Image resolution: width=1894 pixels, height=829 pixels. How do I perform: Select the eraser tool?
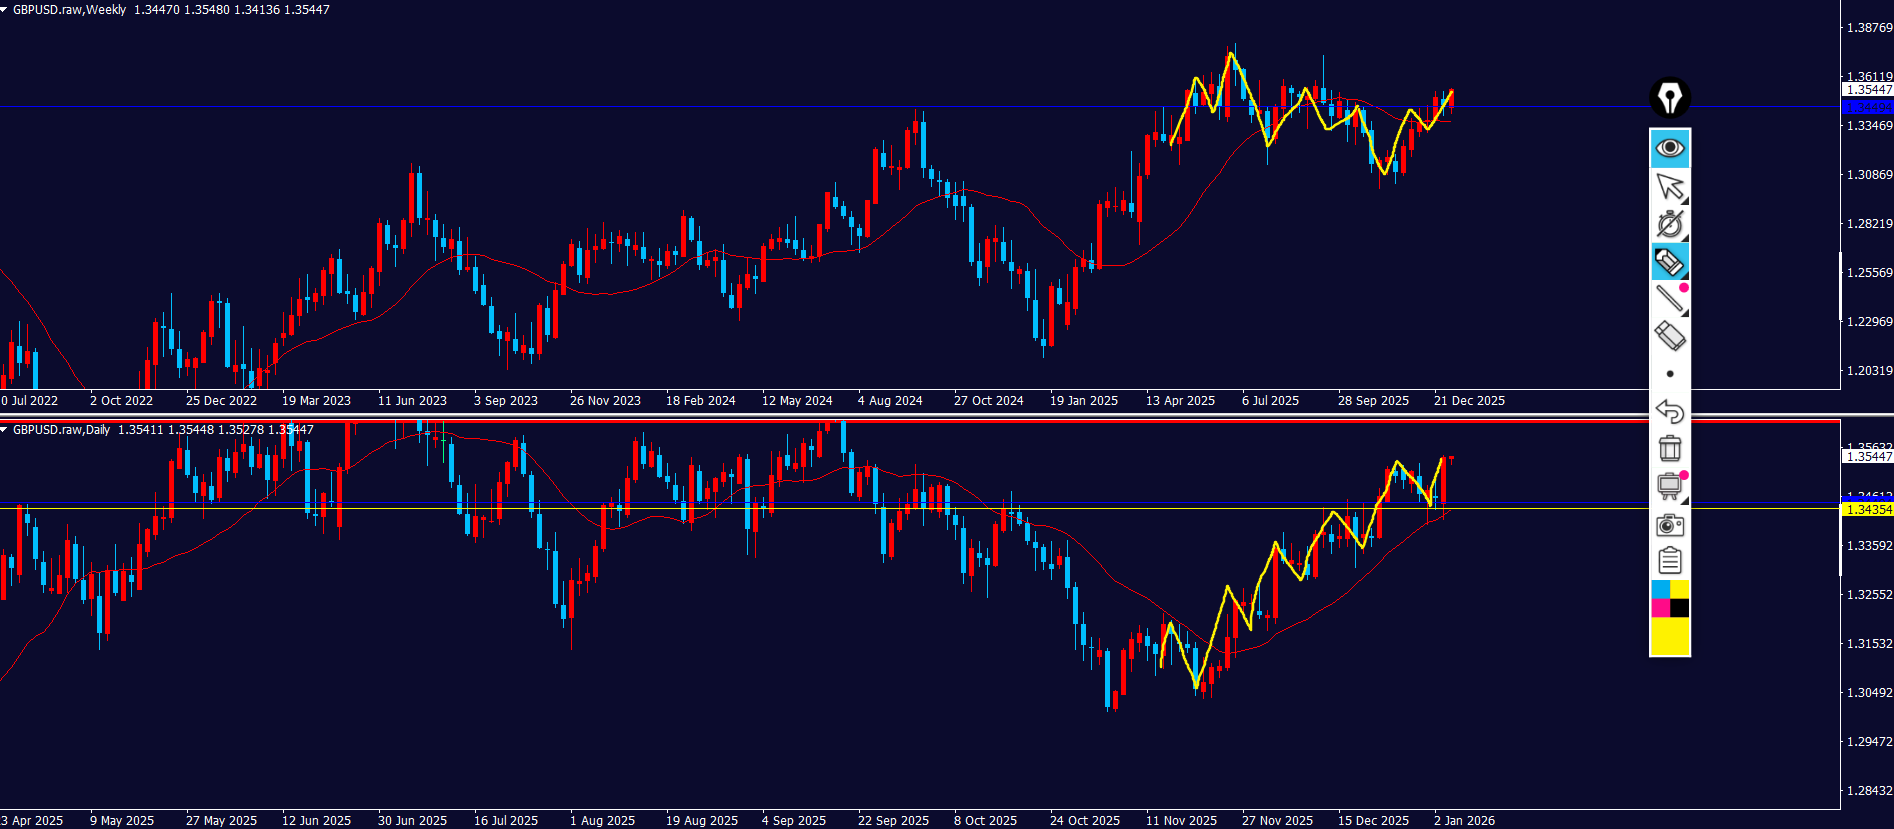tap(1669, 336)
